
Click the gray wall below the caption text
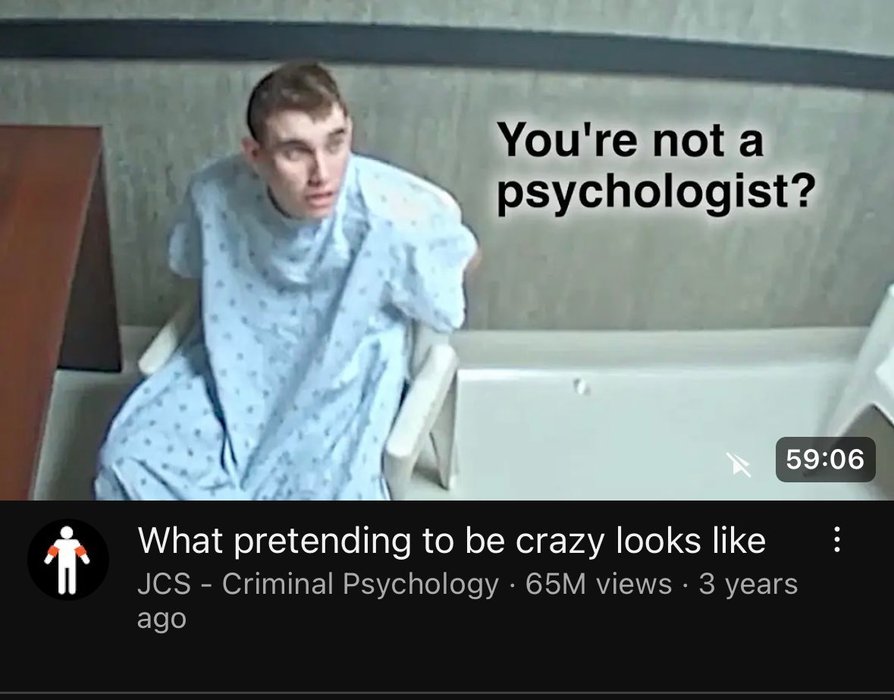click(x=656, y=274)
